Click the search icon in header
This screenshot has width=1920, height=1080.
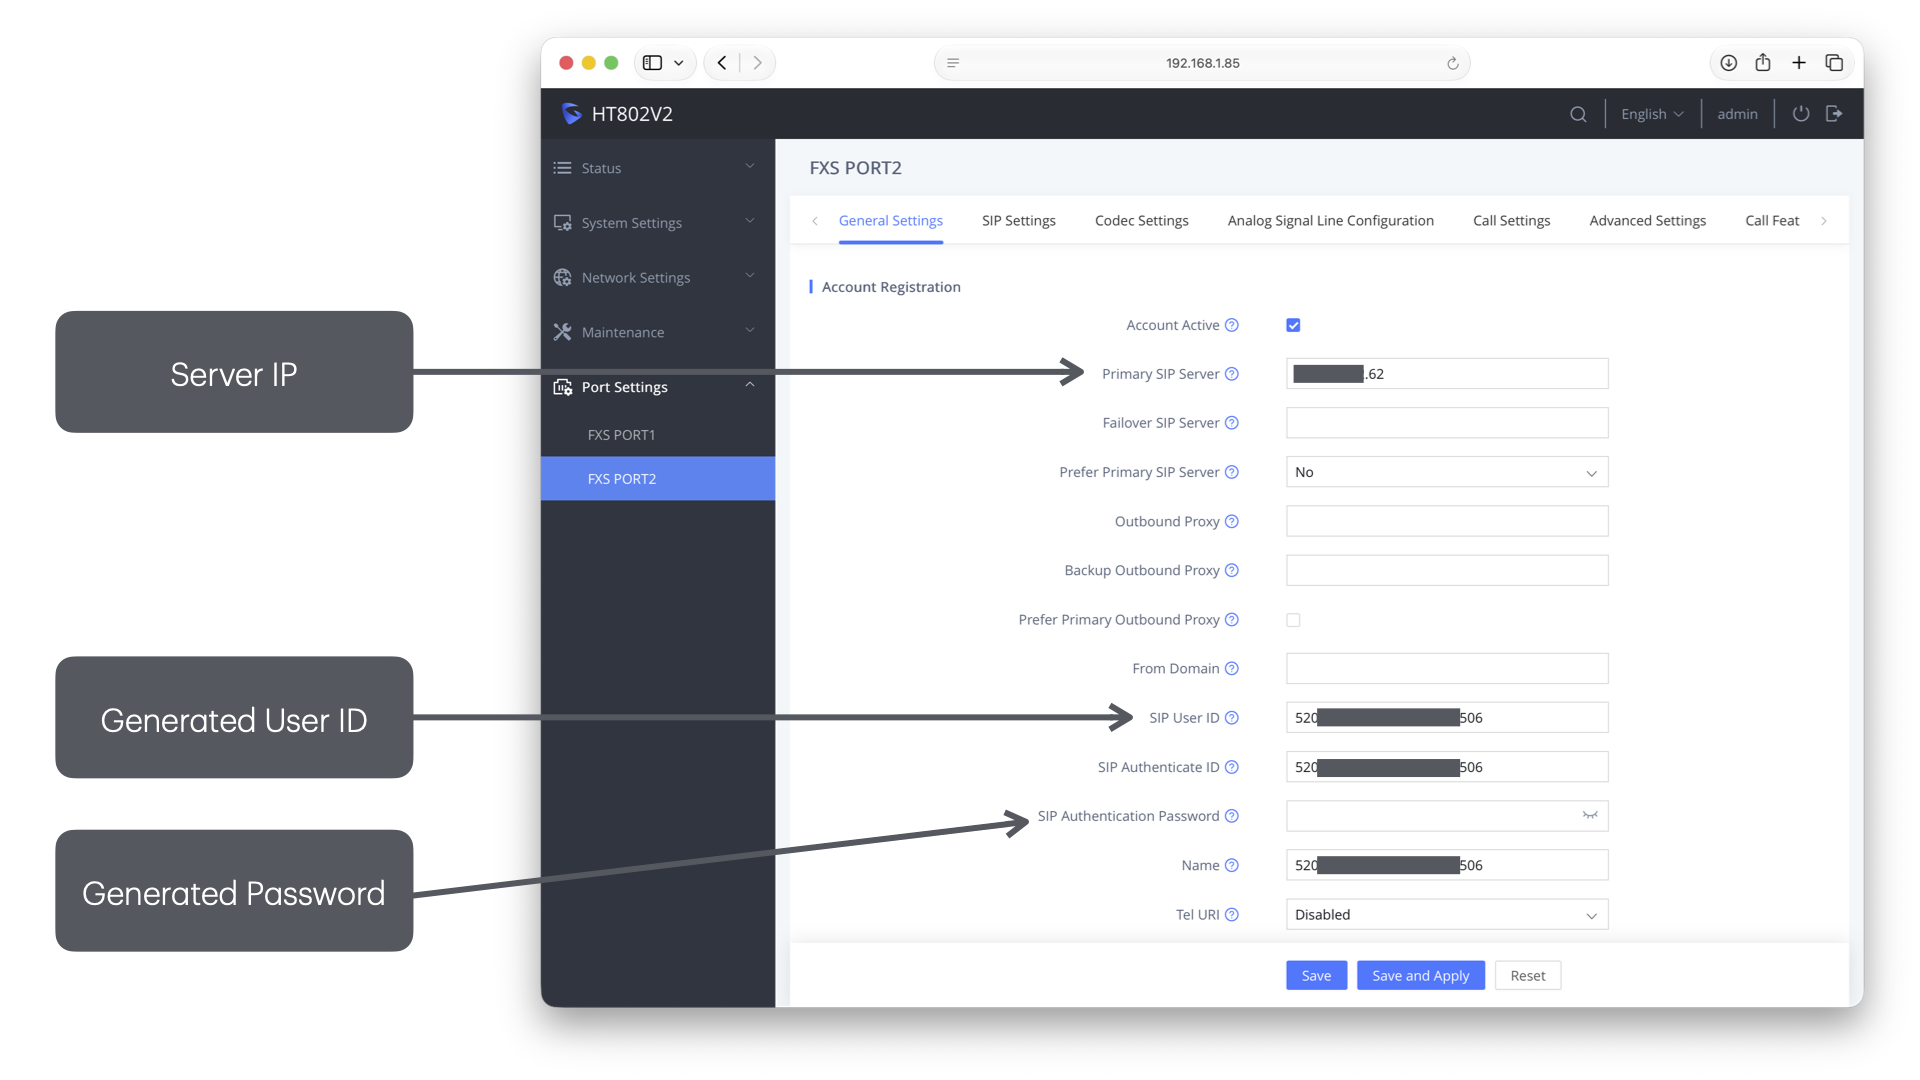(1578, 114)
